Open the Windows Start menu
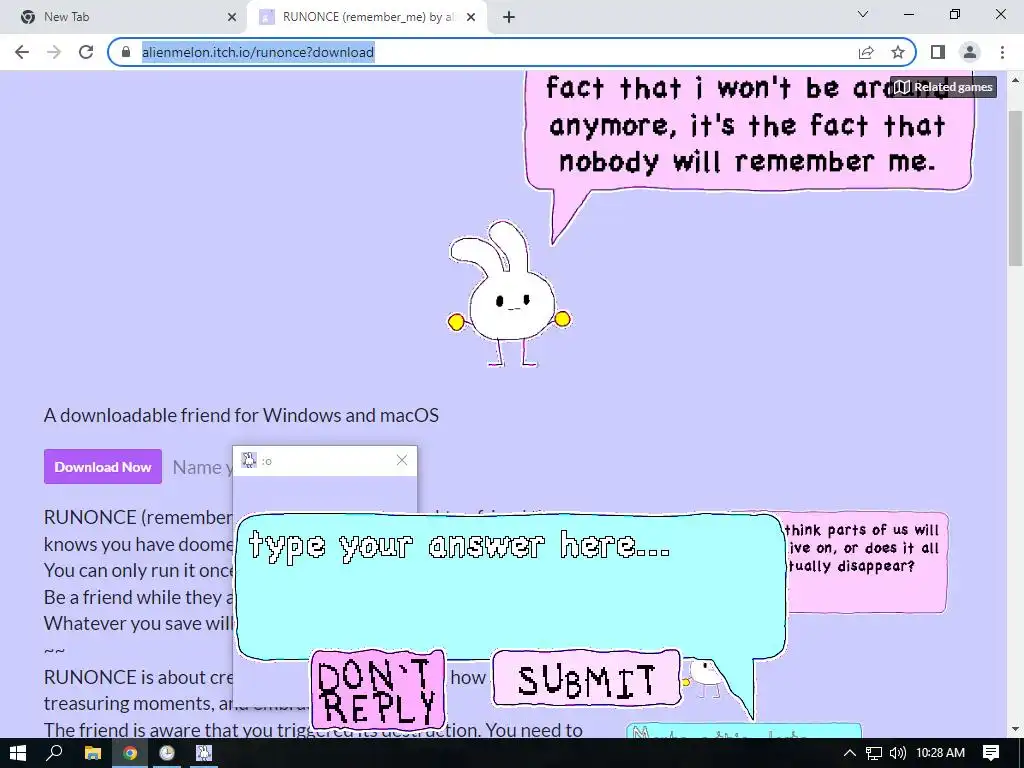The image size is (1024, 768). click(x=18, y=753)
